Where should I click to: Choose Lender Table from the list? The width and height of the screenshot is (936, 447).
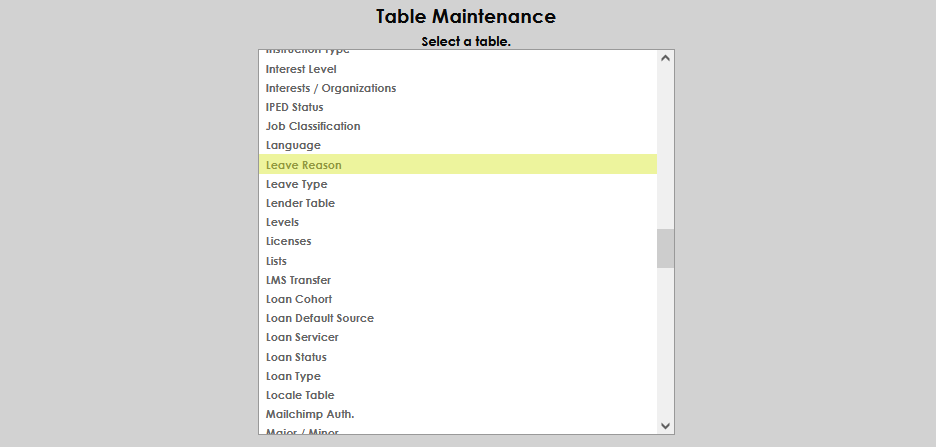[x=300, y=203]
